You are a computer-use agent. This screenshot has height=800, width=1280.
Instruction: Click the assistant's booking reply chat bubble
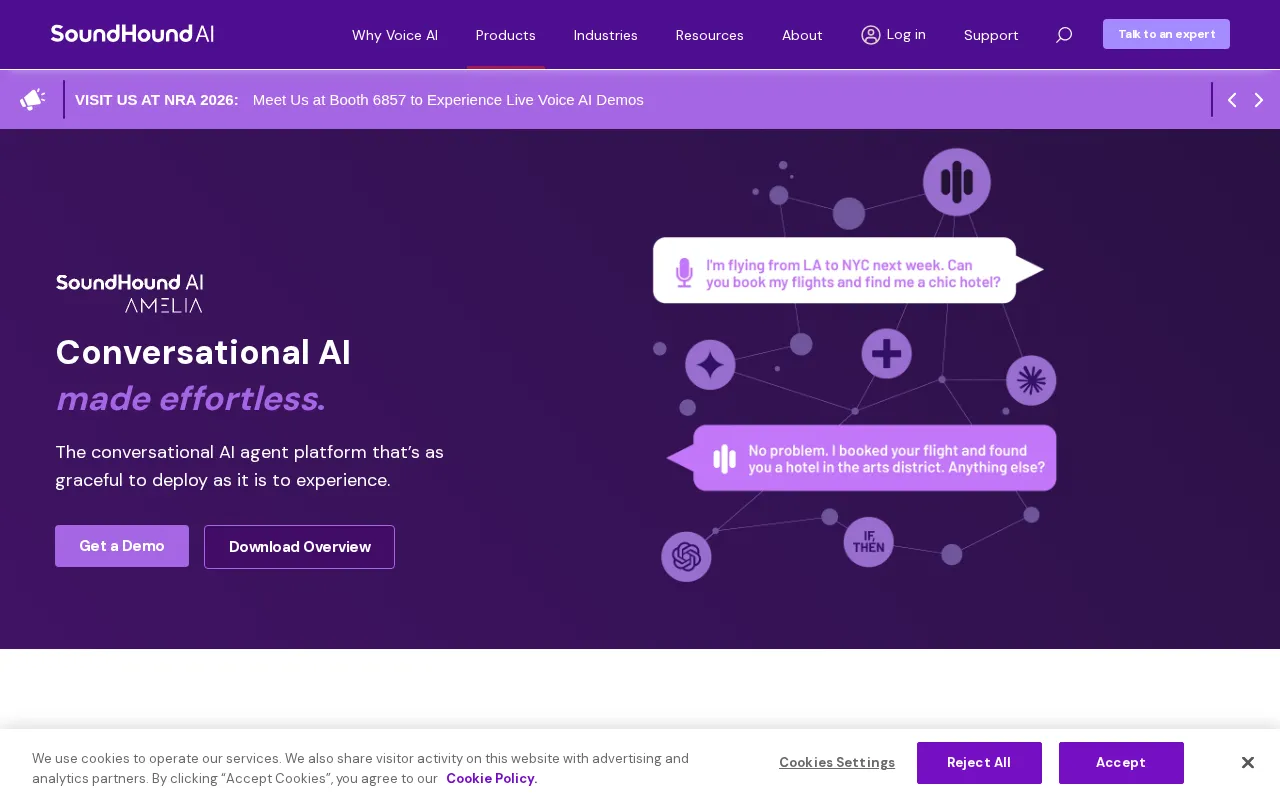click(x=862, y=458)
